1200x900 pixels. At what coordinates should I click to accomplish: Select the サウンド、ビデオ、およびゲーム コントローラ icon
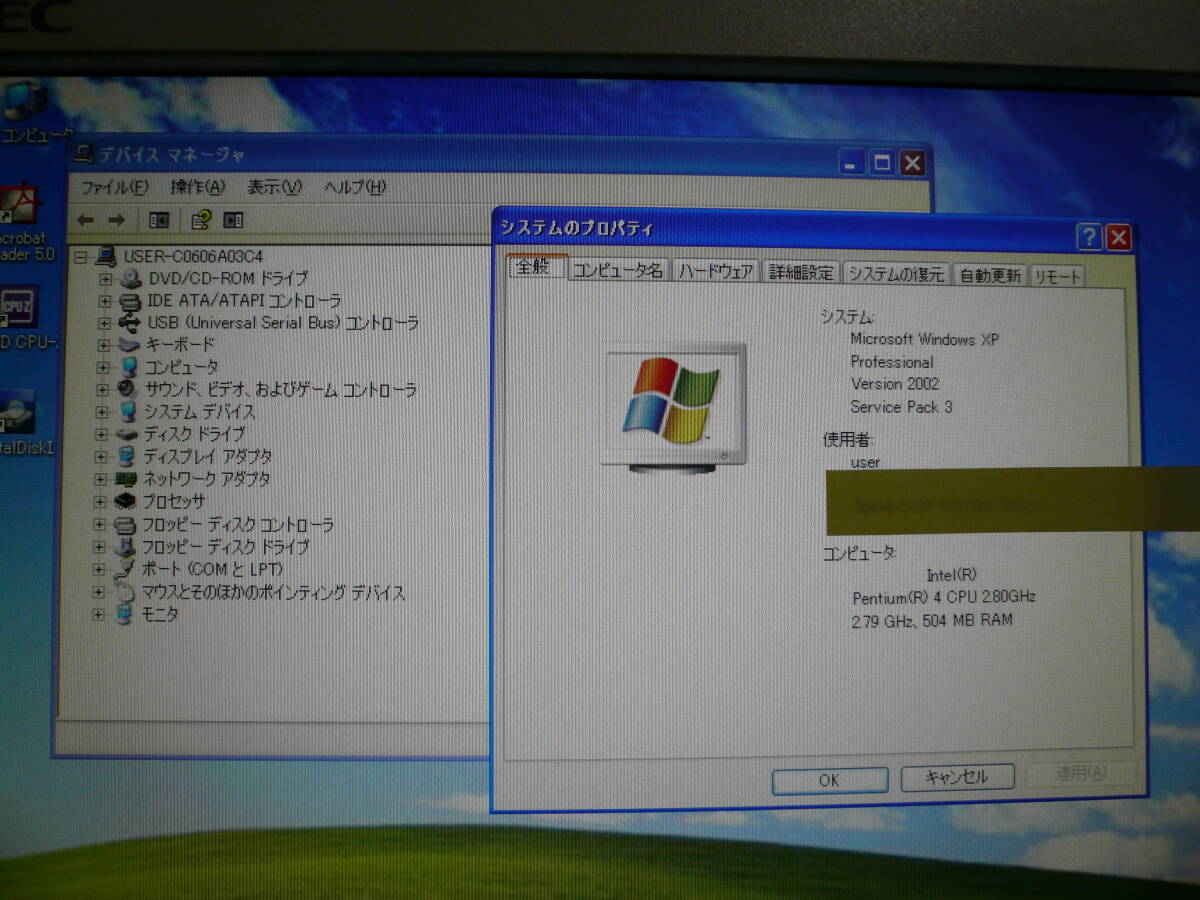(x=128, y=389)
